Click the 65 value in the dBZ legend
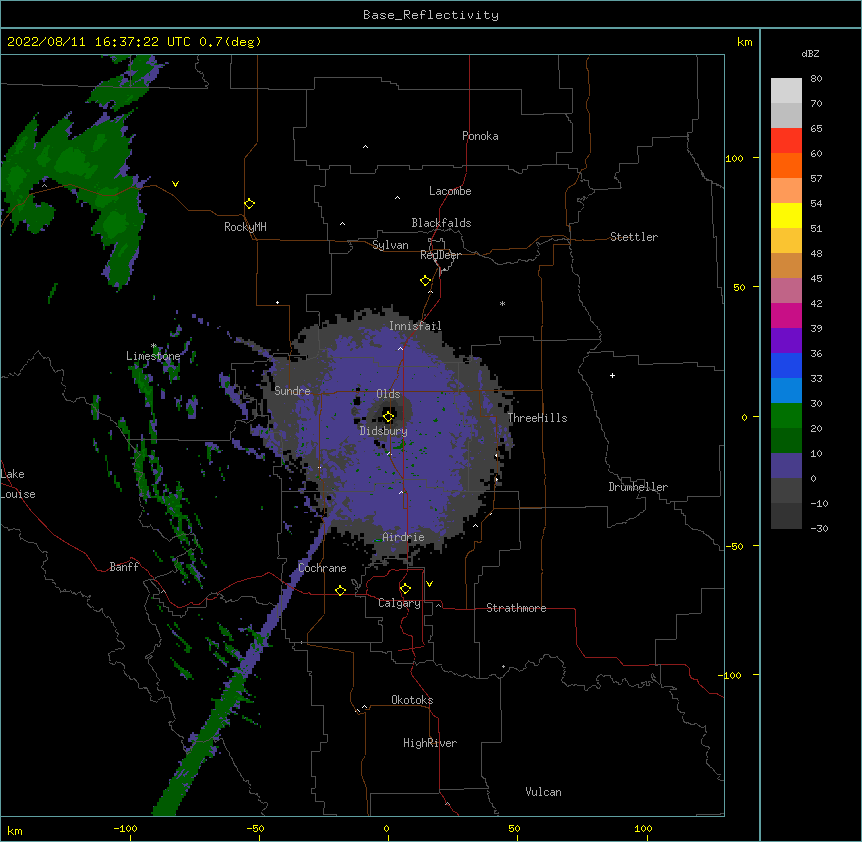 (816, 129)
